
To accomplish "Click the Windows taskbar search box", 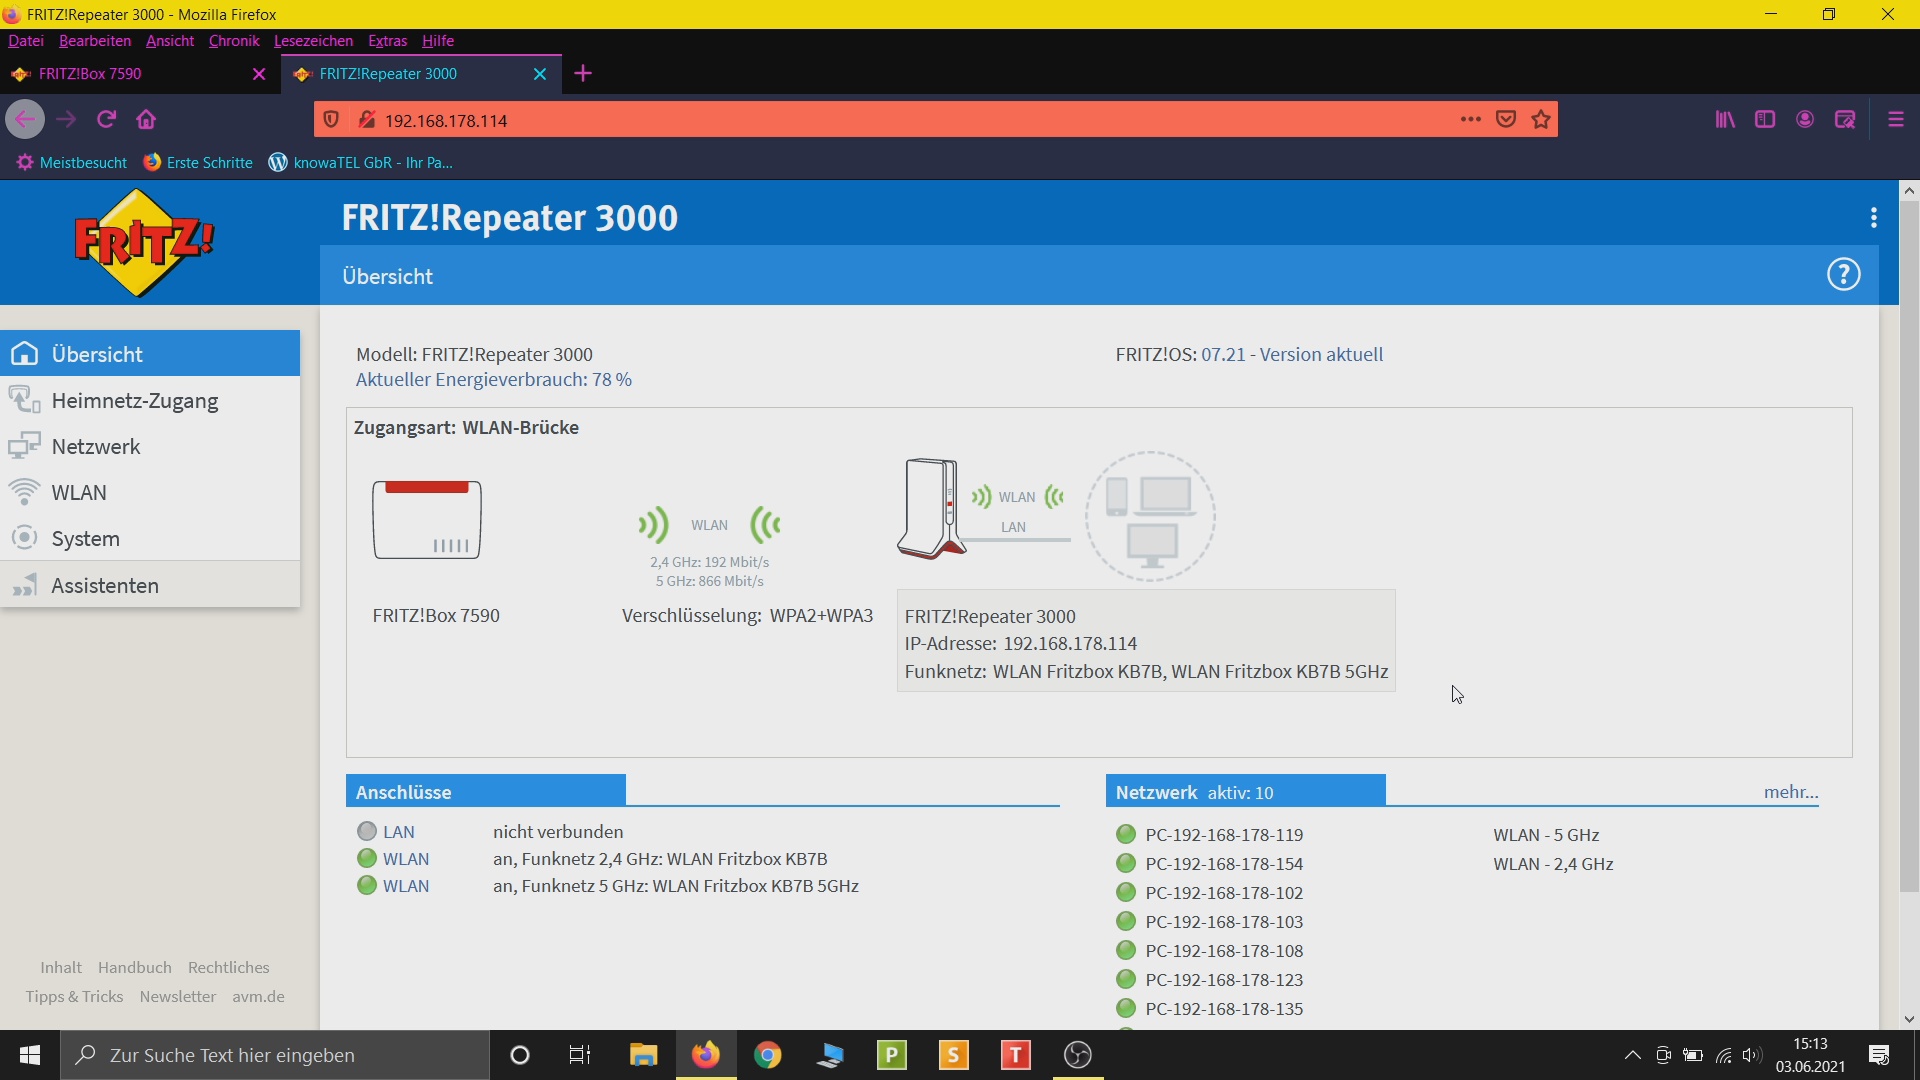I will click(x=275, y=1055).
